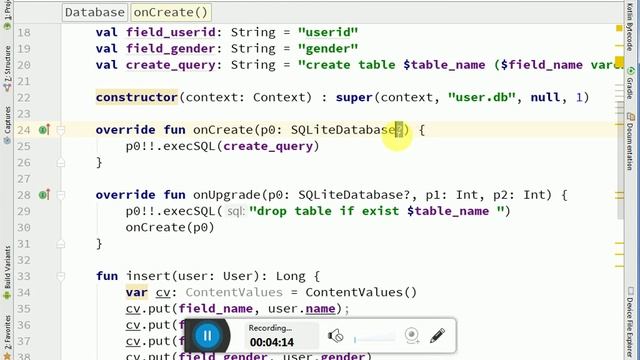
Task: Click the constructor keyword on line 22
Action: (x=137, y=97)
